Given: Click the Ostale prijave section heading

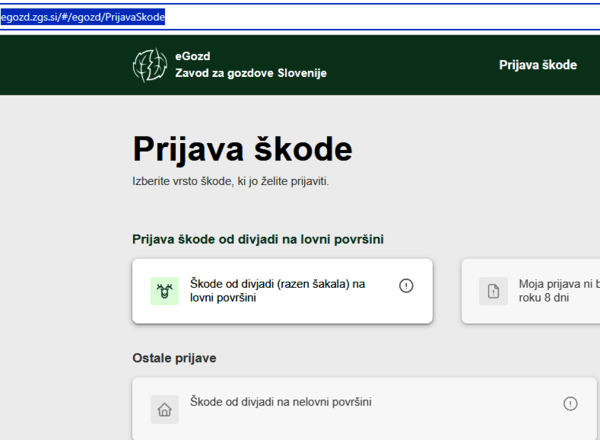Looking at the screenshot, I should click(174, 357).
